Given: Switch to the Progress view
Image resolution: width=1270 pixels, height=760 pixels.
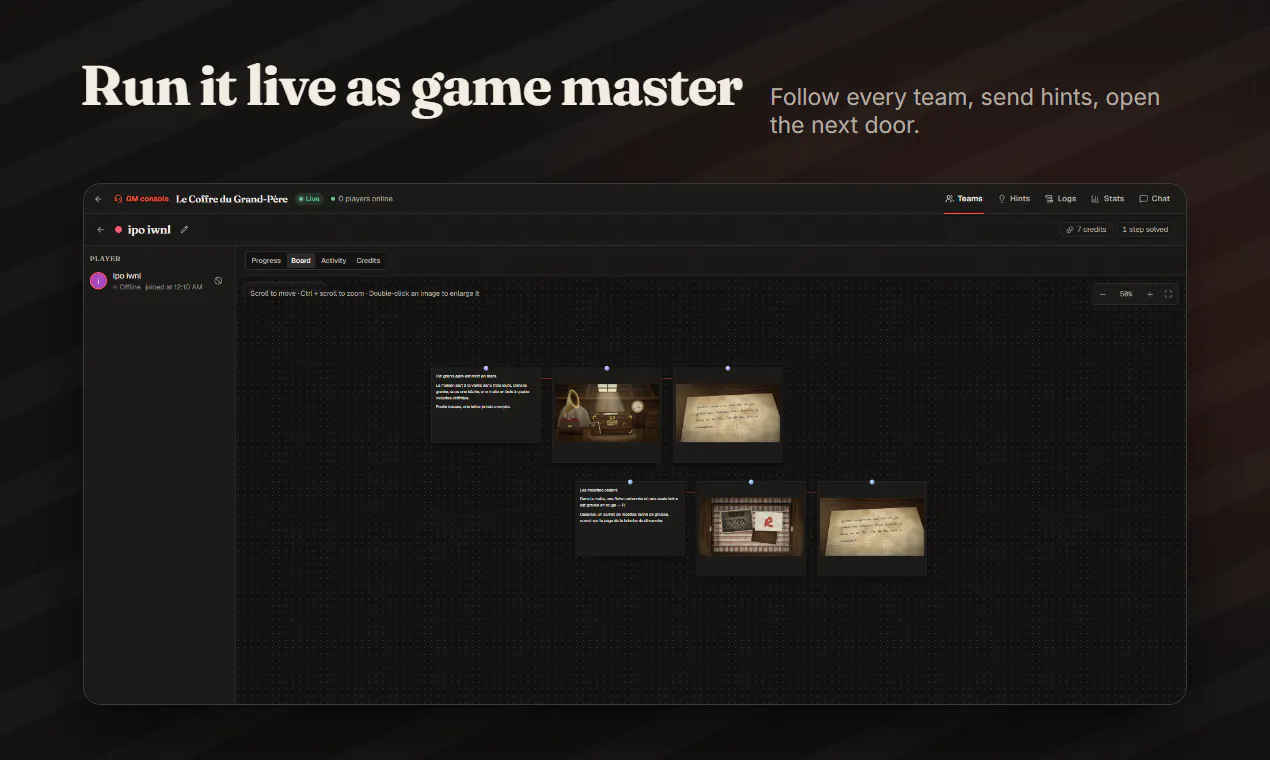Looking at the screenshot, I should tap(266, 261).
